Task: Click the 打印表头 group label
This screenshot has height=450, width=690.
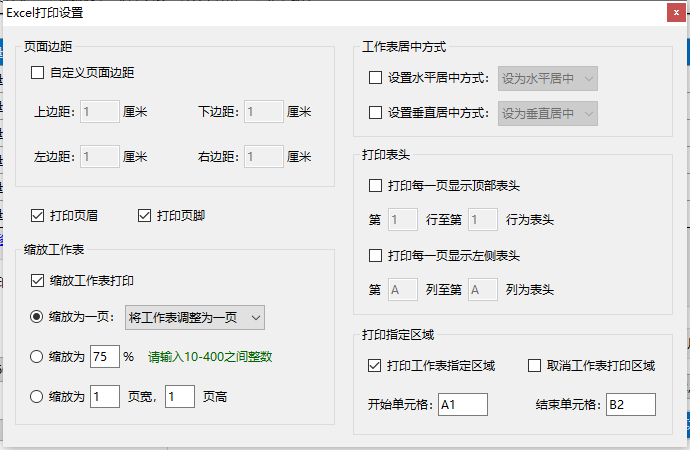Action: pos(386,154)
